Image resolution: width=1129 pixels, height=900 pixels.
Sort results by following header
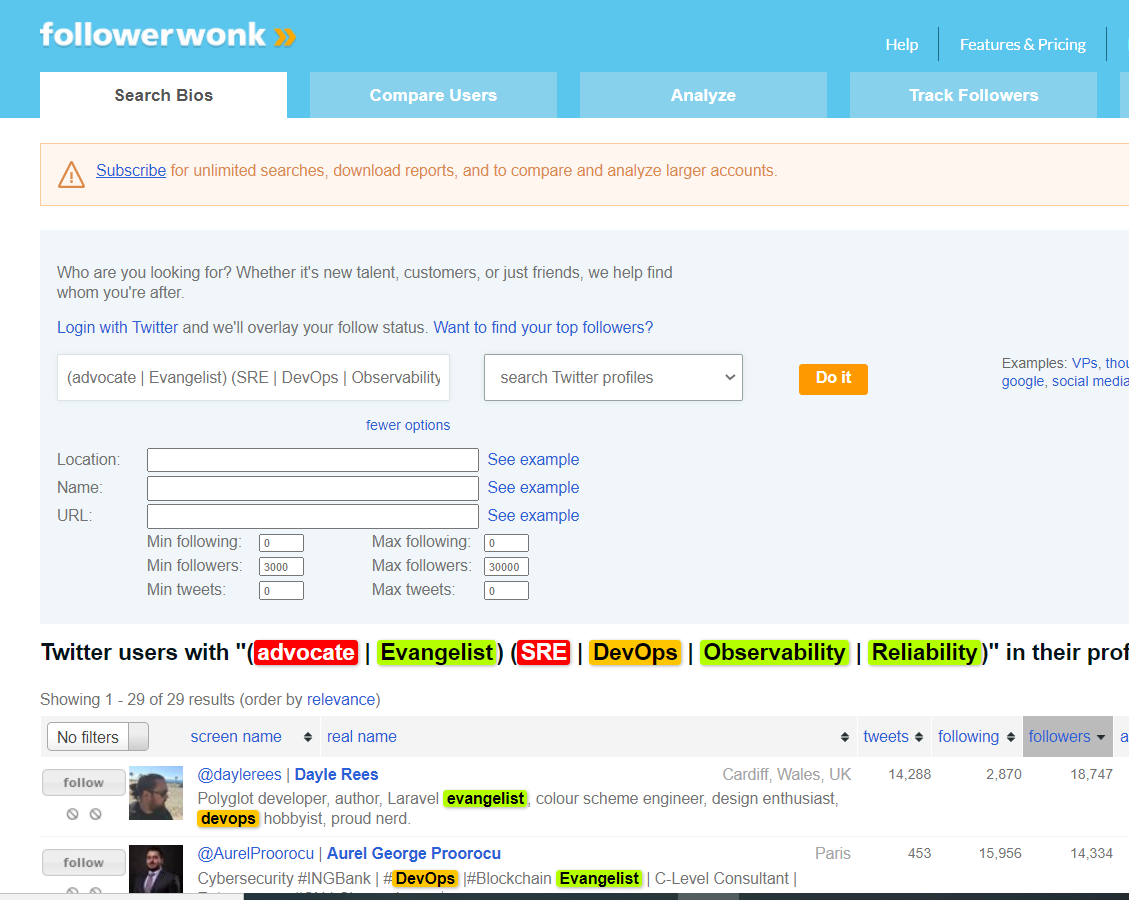pos(968,737)
